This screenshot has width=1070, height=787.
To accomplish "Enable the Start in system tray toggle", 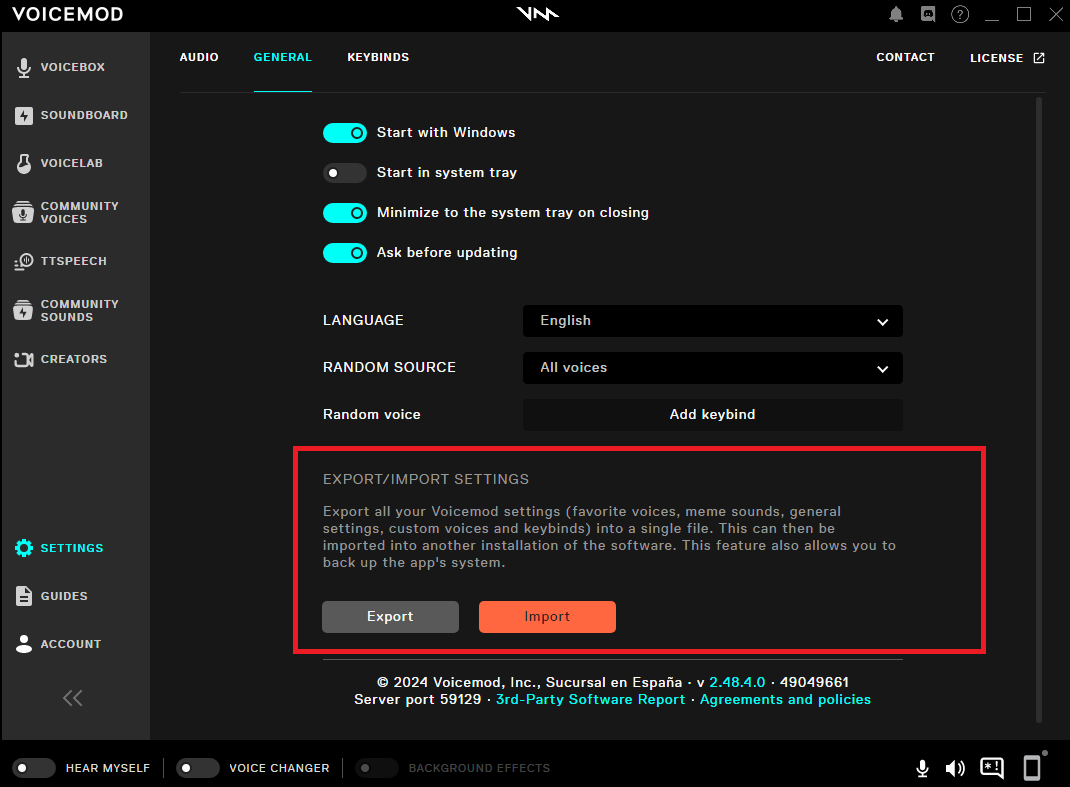I will point(345,173).
